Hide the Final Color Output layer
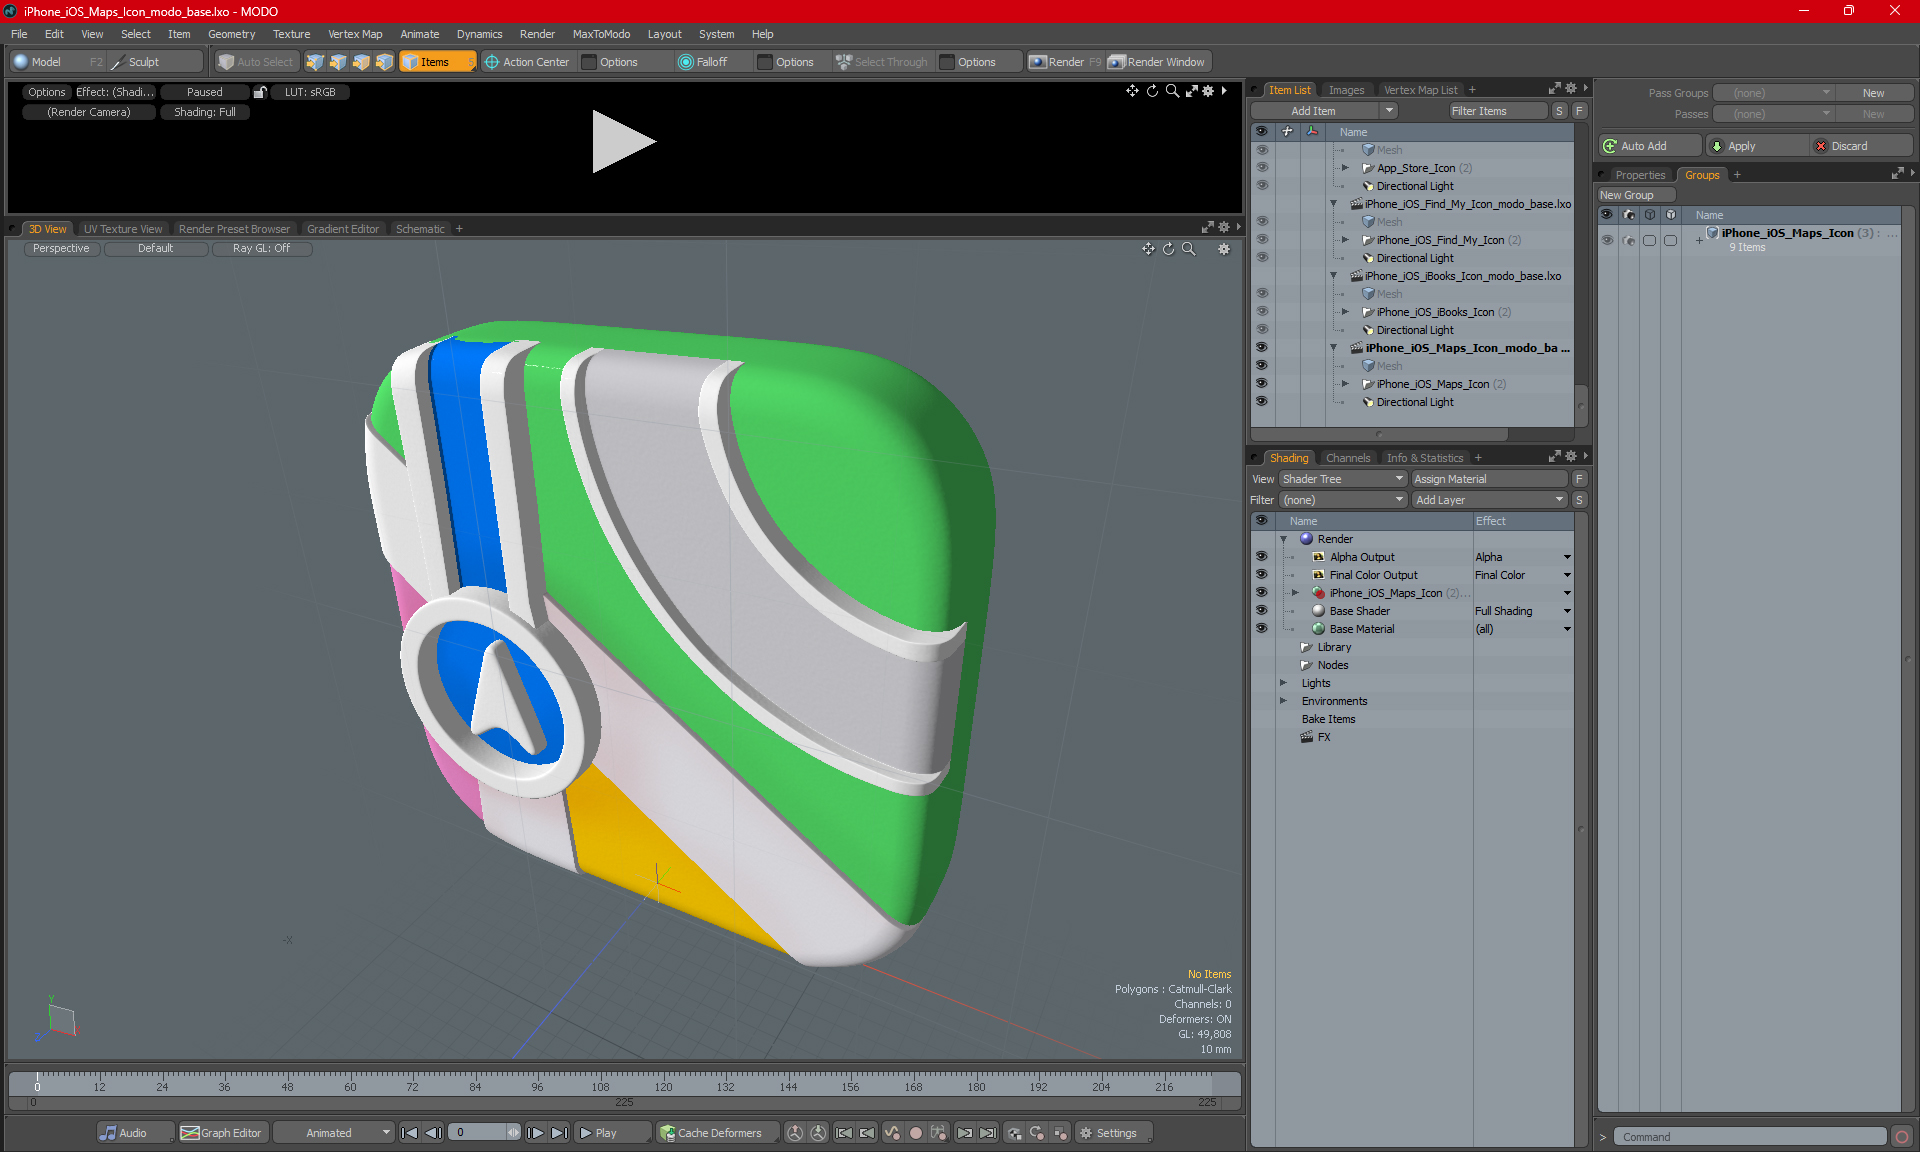This screenshot has width=1920, height=1152. [x=1261, y=575]
